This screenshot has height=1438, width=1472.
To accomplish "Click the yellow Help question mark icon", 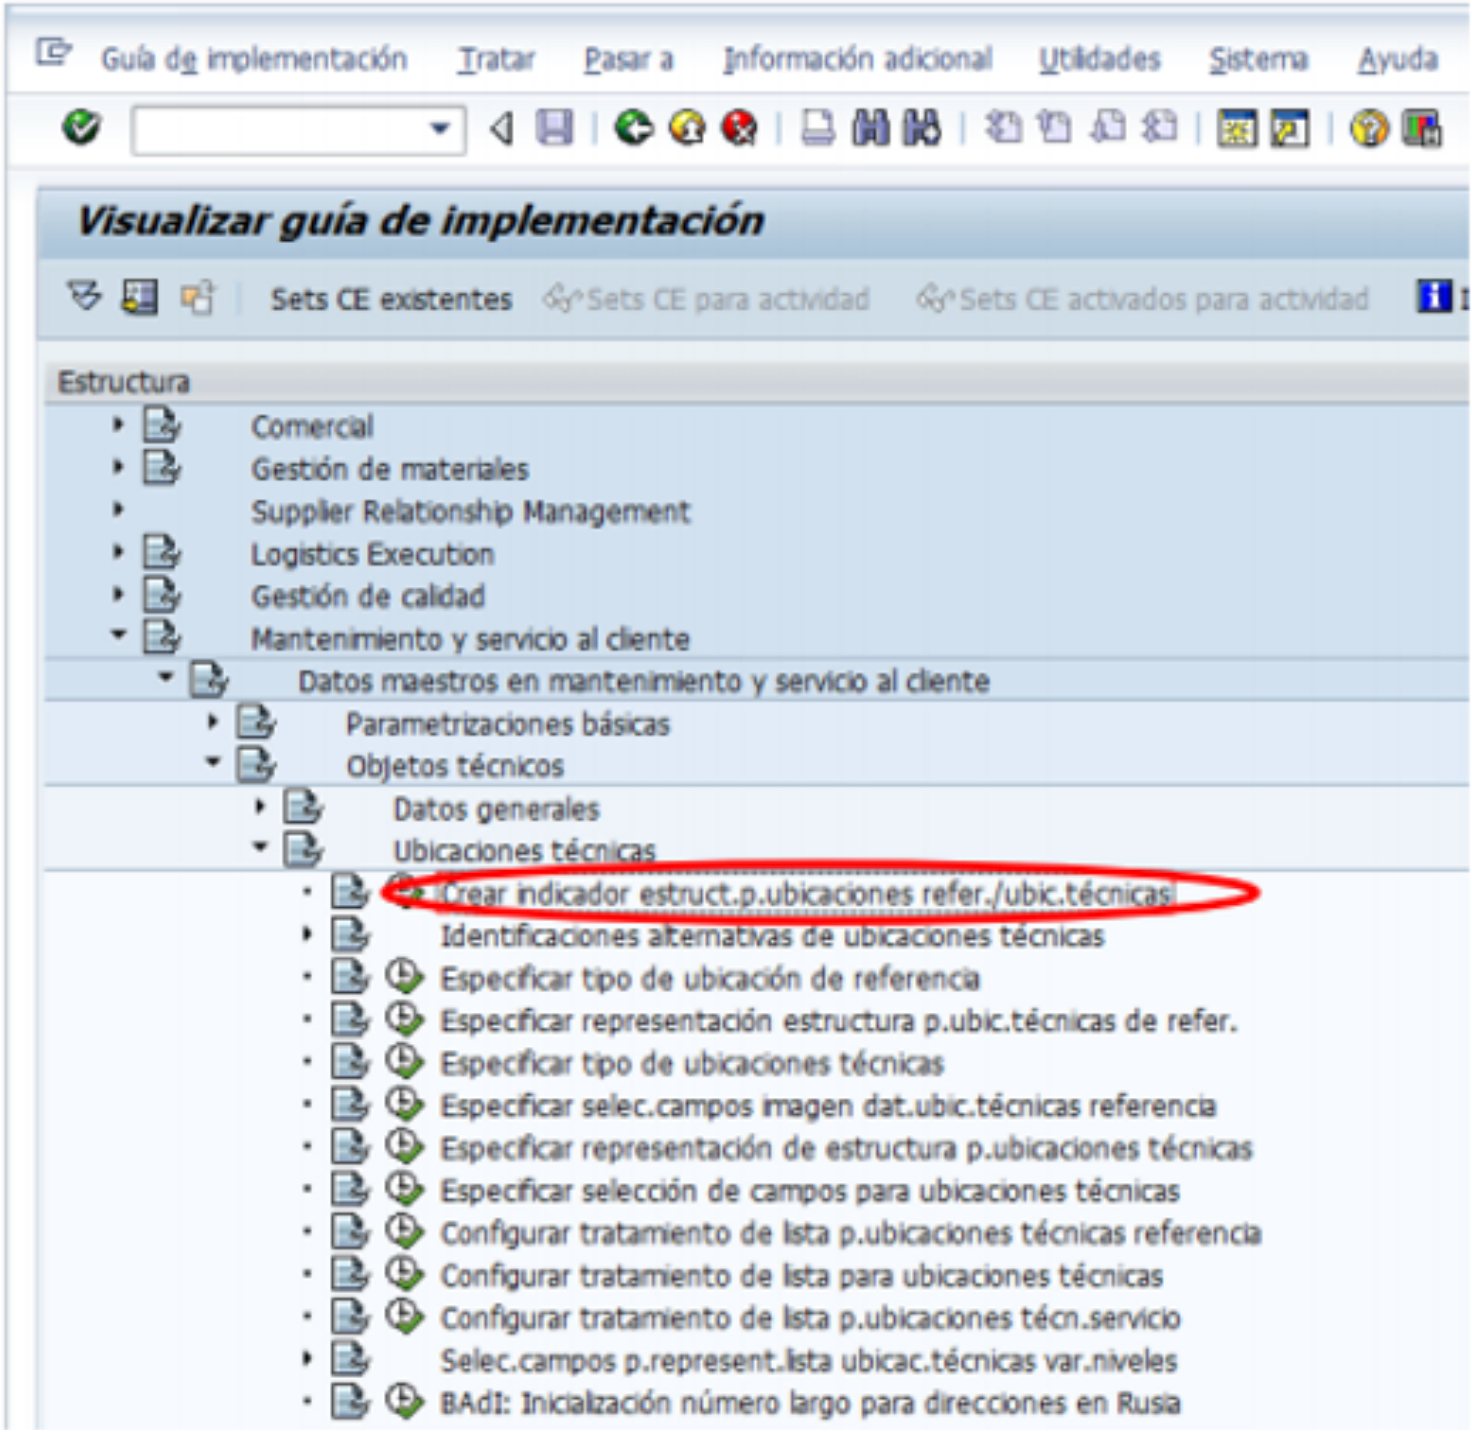I will (x=1369, y=129).
